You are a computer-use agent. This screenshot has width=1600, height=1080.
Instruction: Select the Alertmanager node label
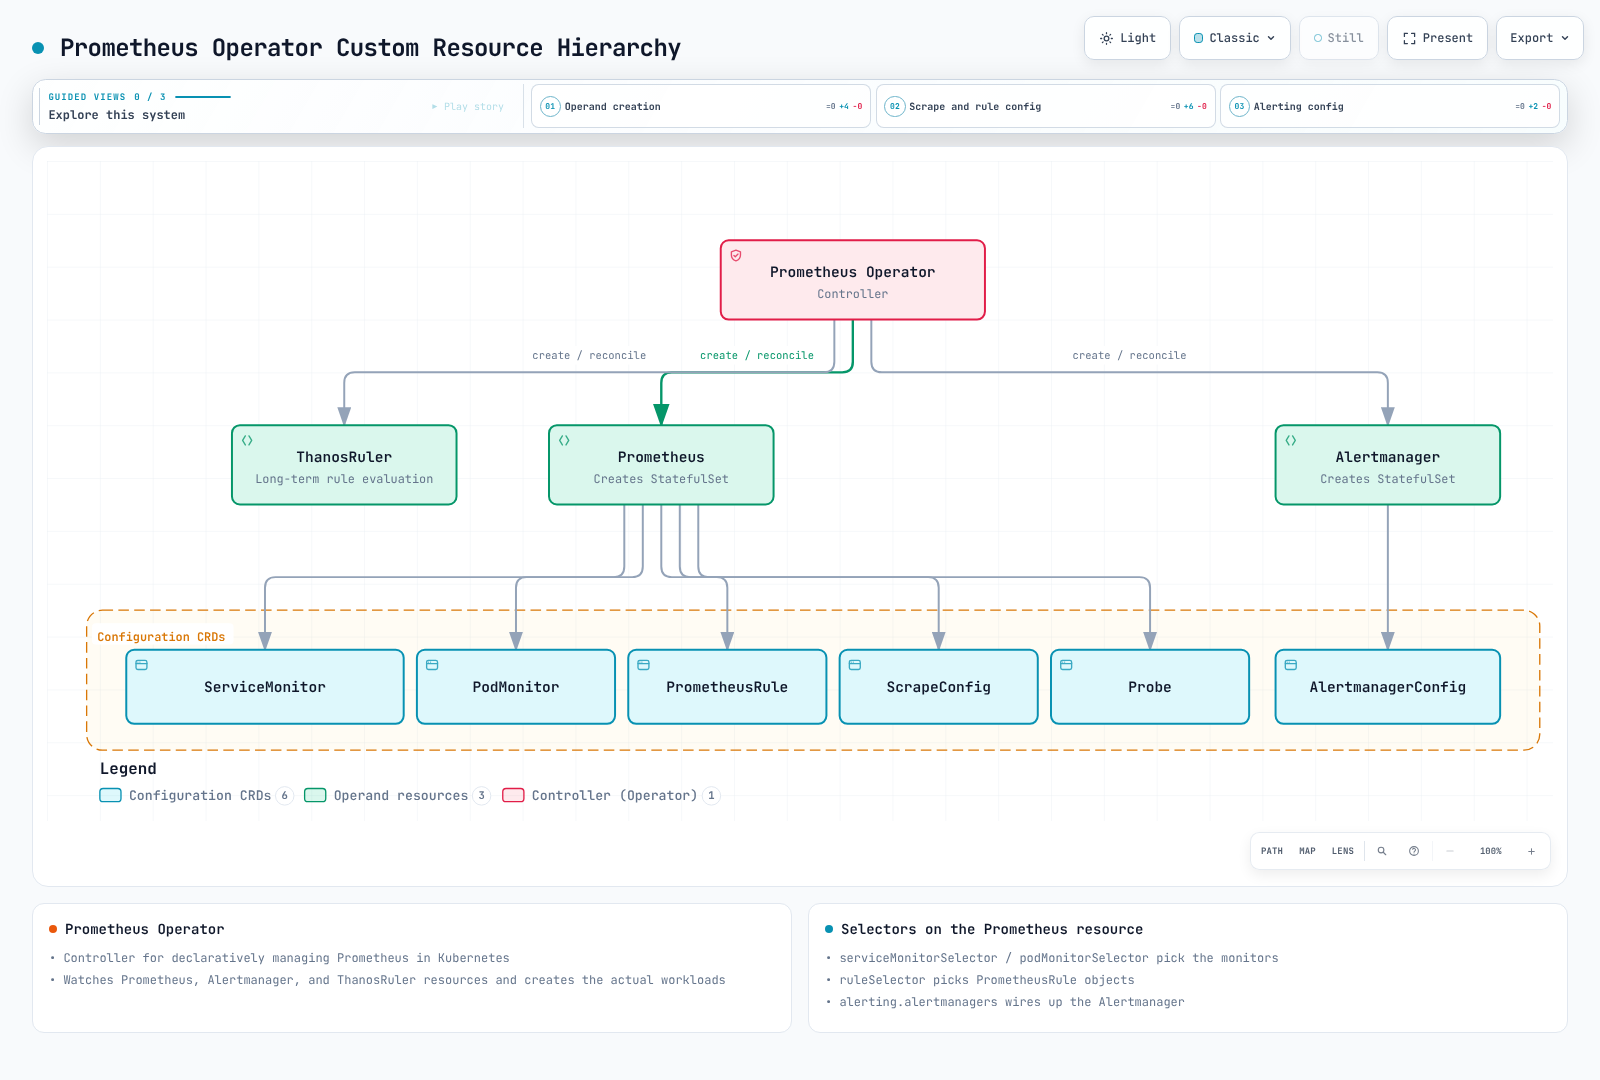click(1388, 457)
